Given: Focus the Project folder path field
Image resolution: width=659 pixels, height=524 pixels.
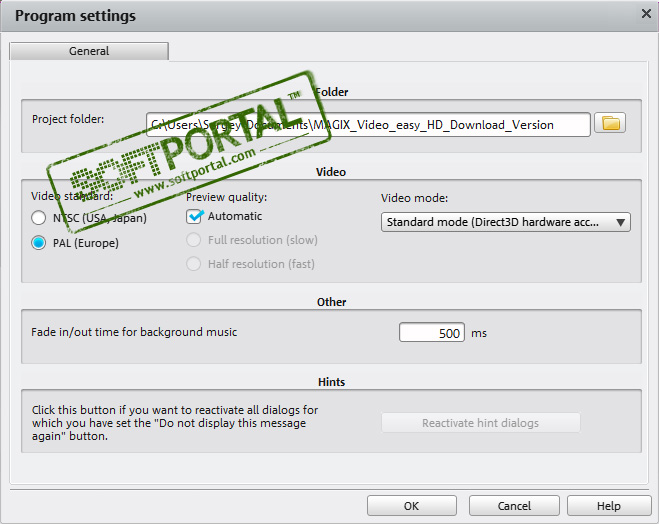Looking at the screenshot, I should point(368,124).
